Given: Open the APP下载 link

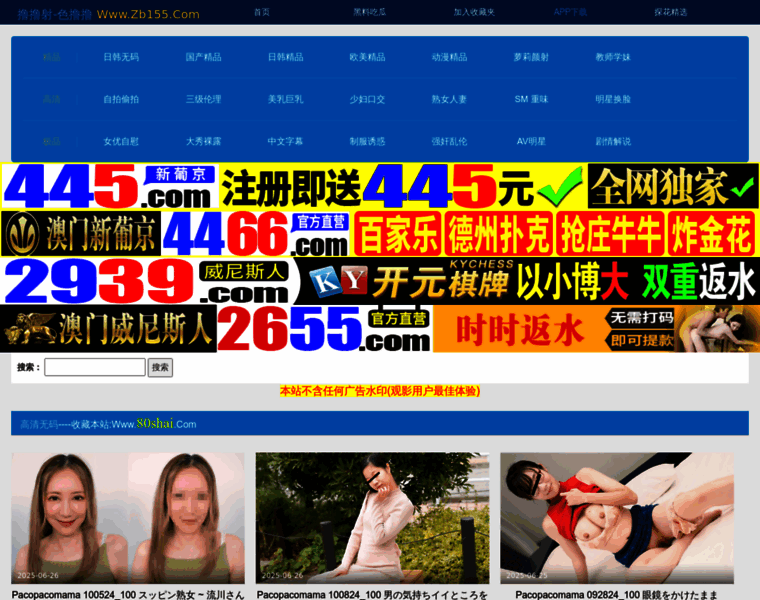Looking at the screenshot, I should pos(570,12).
